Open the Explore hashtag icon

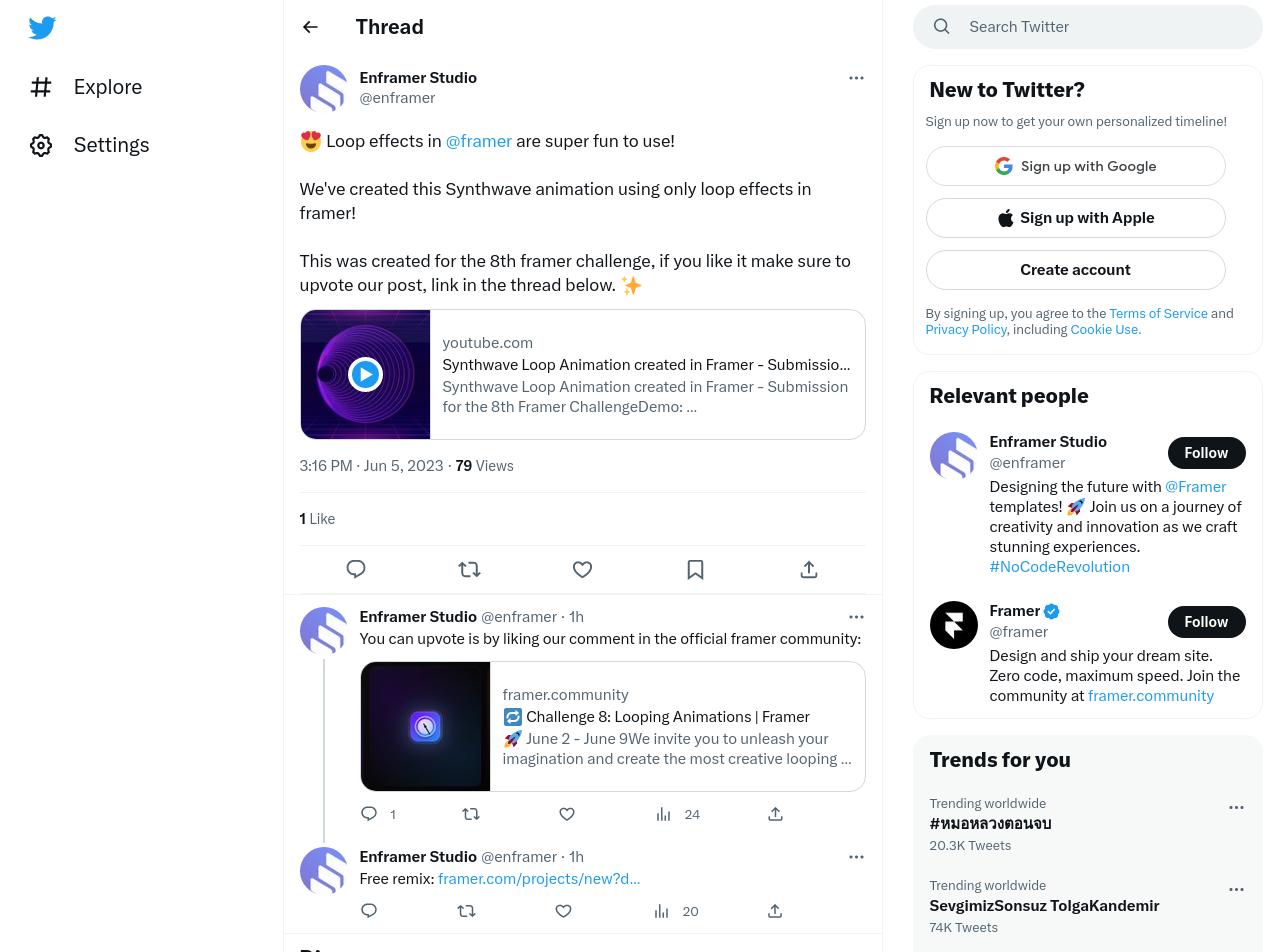tap(41, 87)
